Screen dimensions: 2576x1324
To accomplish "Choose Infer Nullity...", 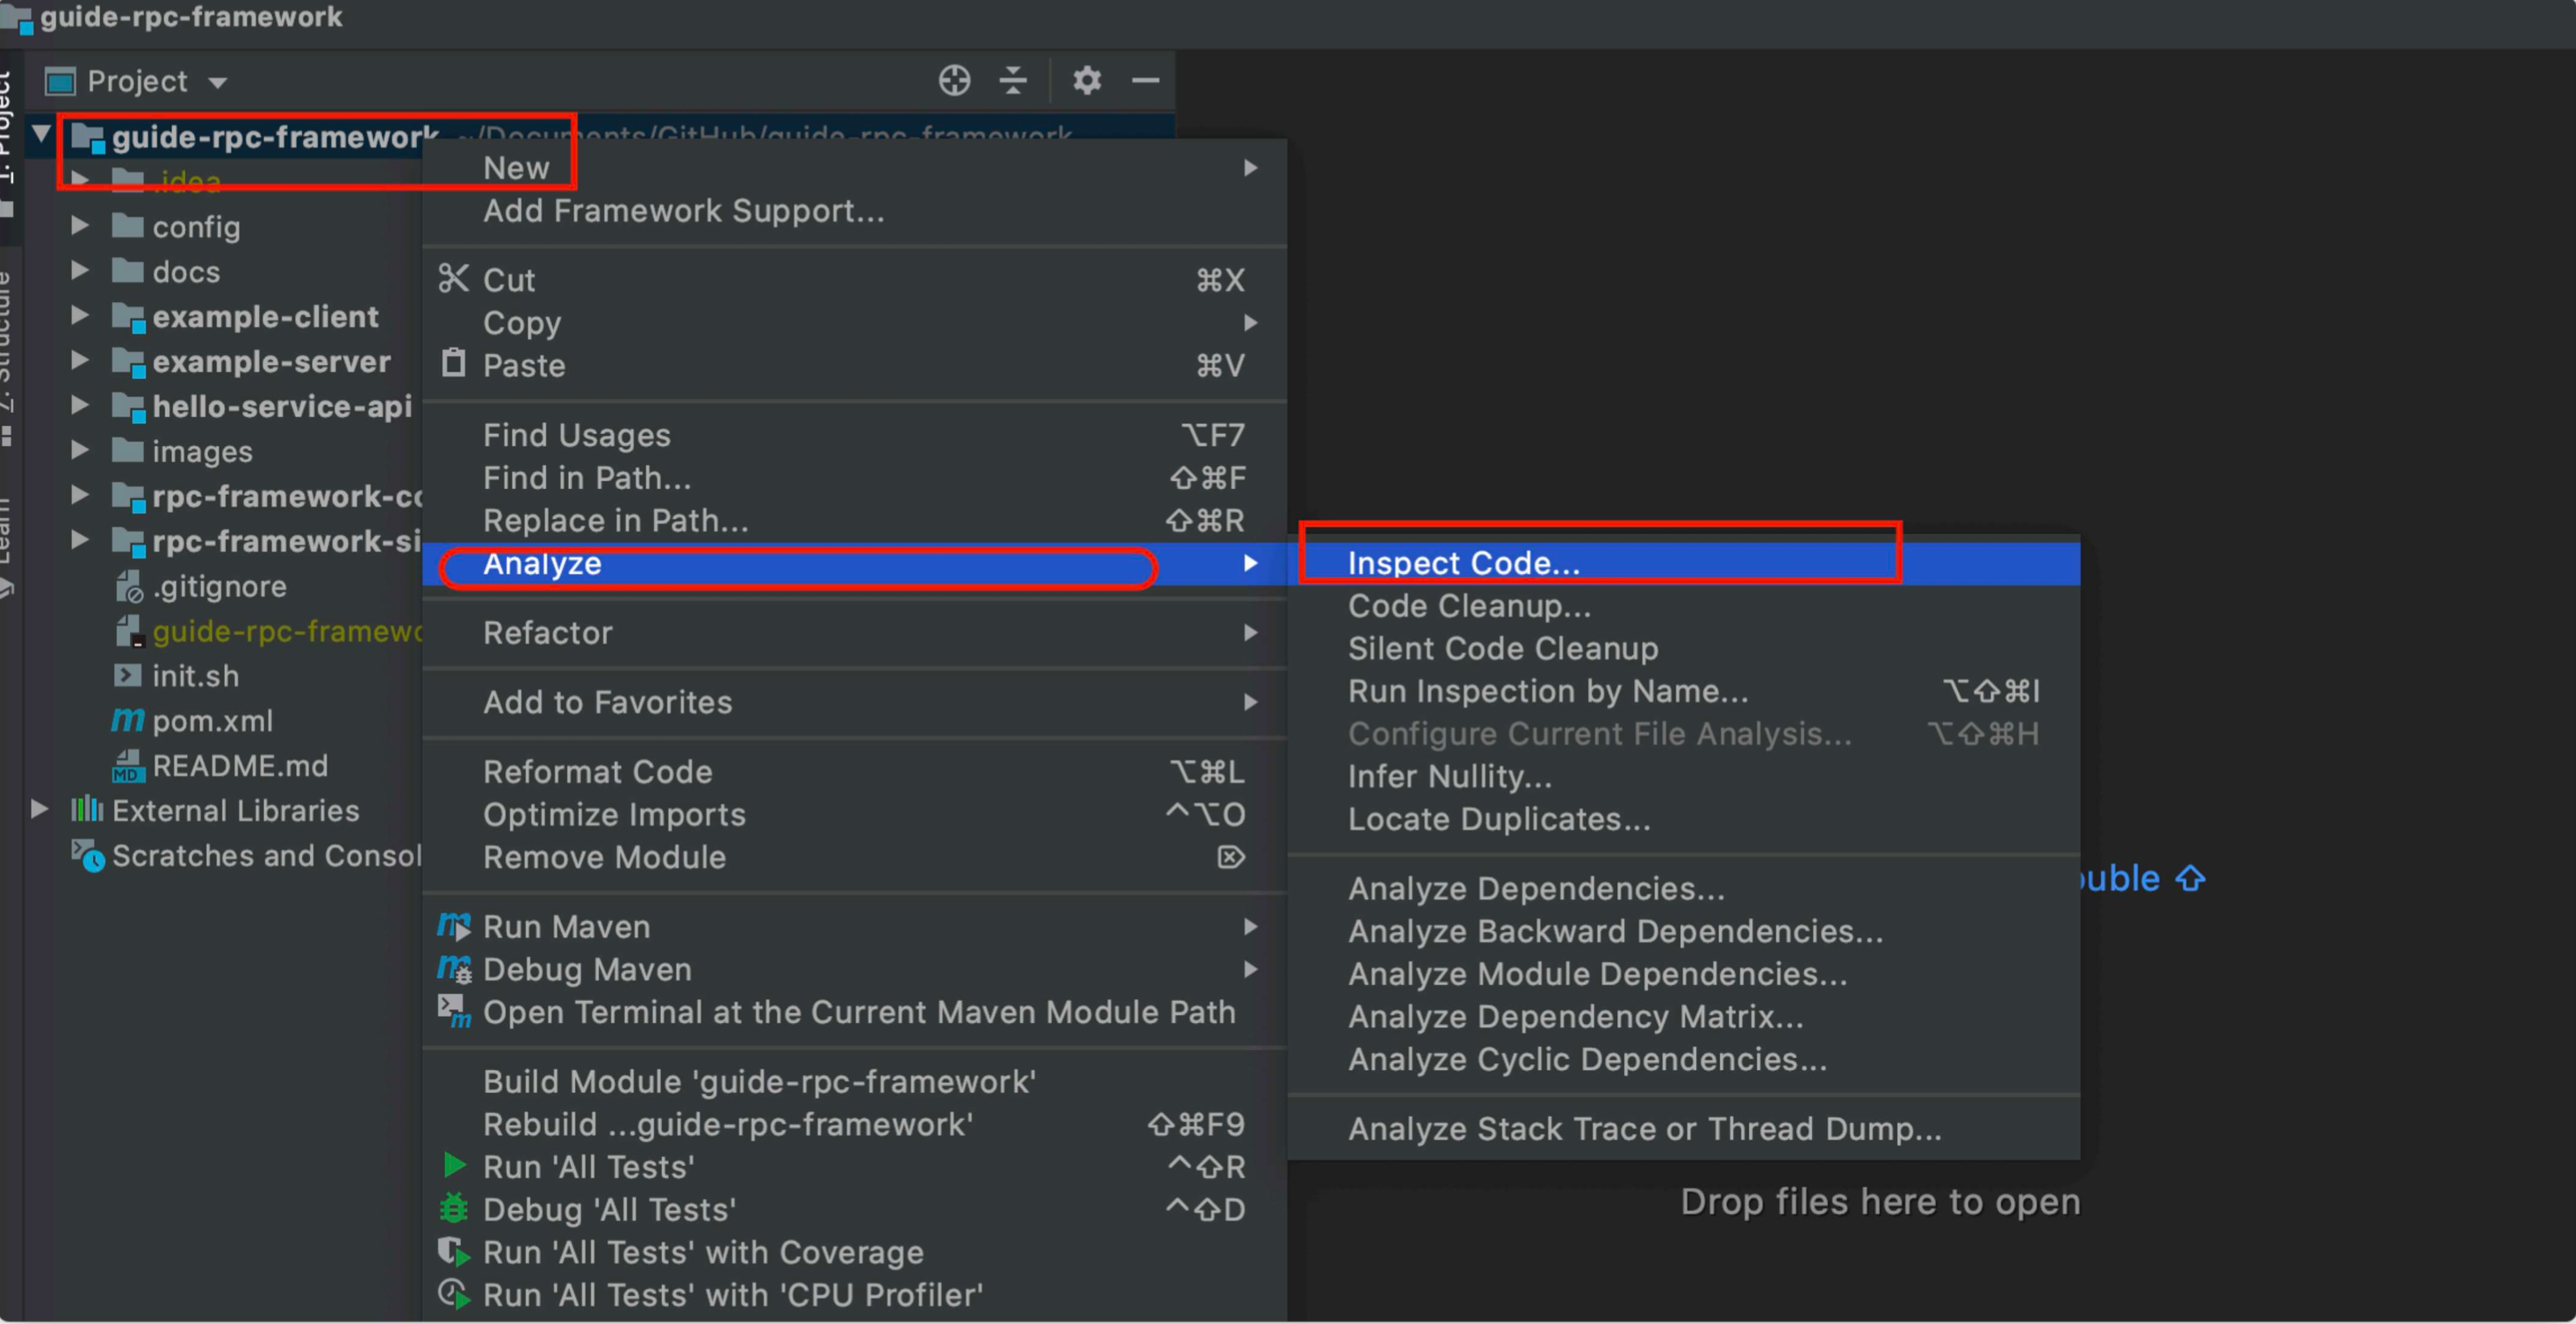I will [1684, 777].
